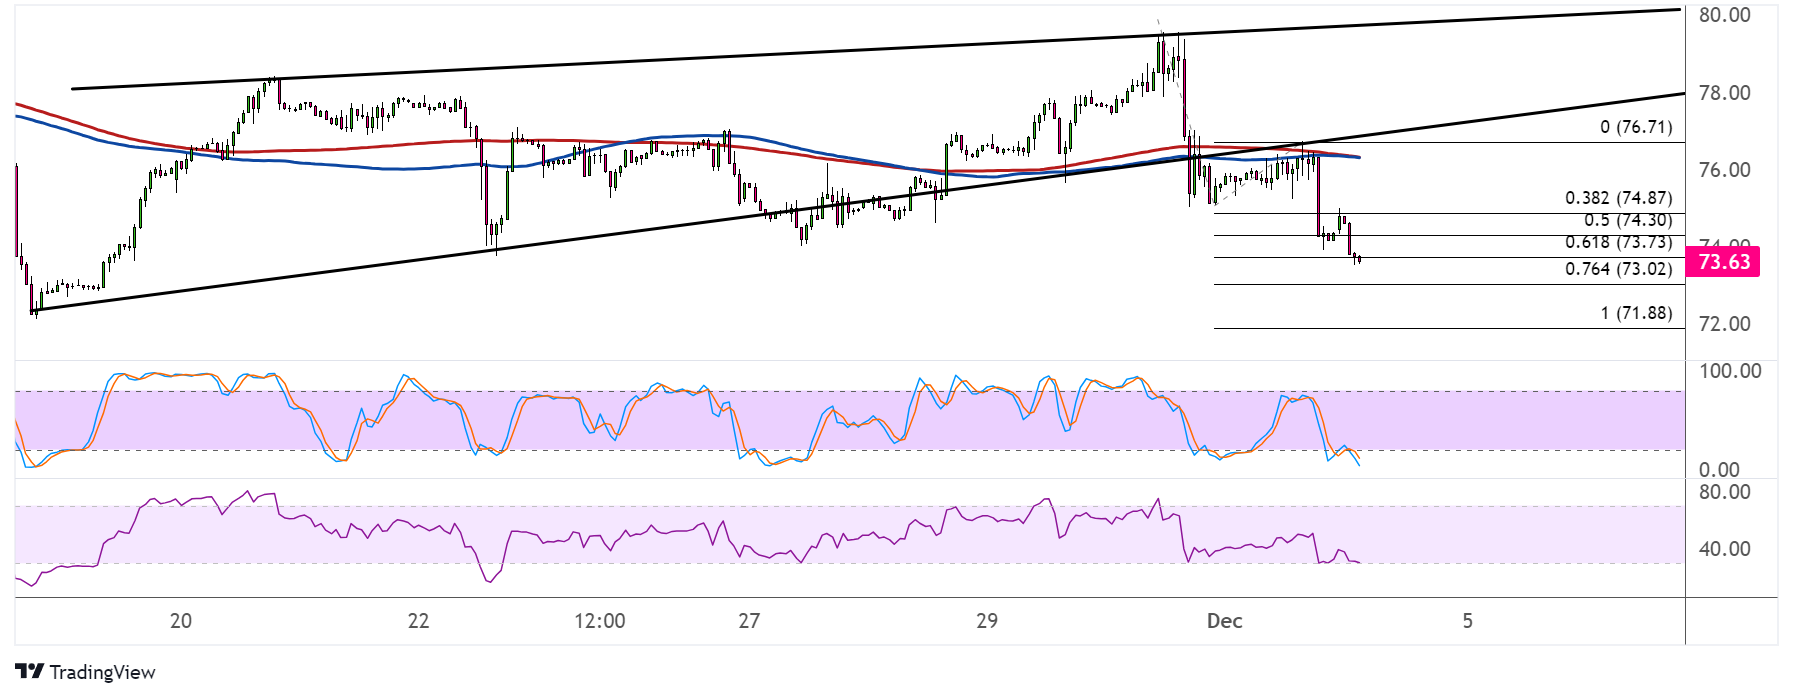1793x698 pixels.
Task: Click the date label 20
Action: (181, 621)
